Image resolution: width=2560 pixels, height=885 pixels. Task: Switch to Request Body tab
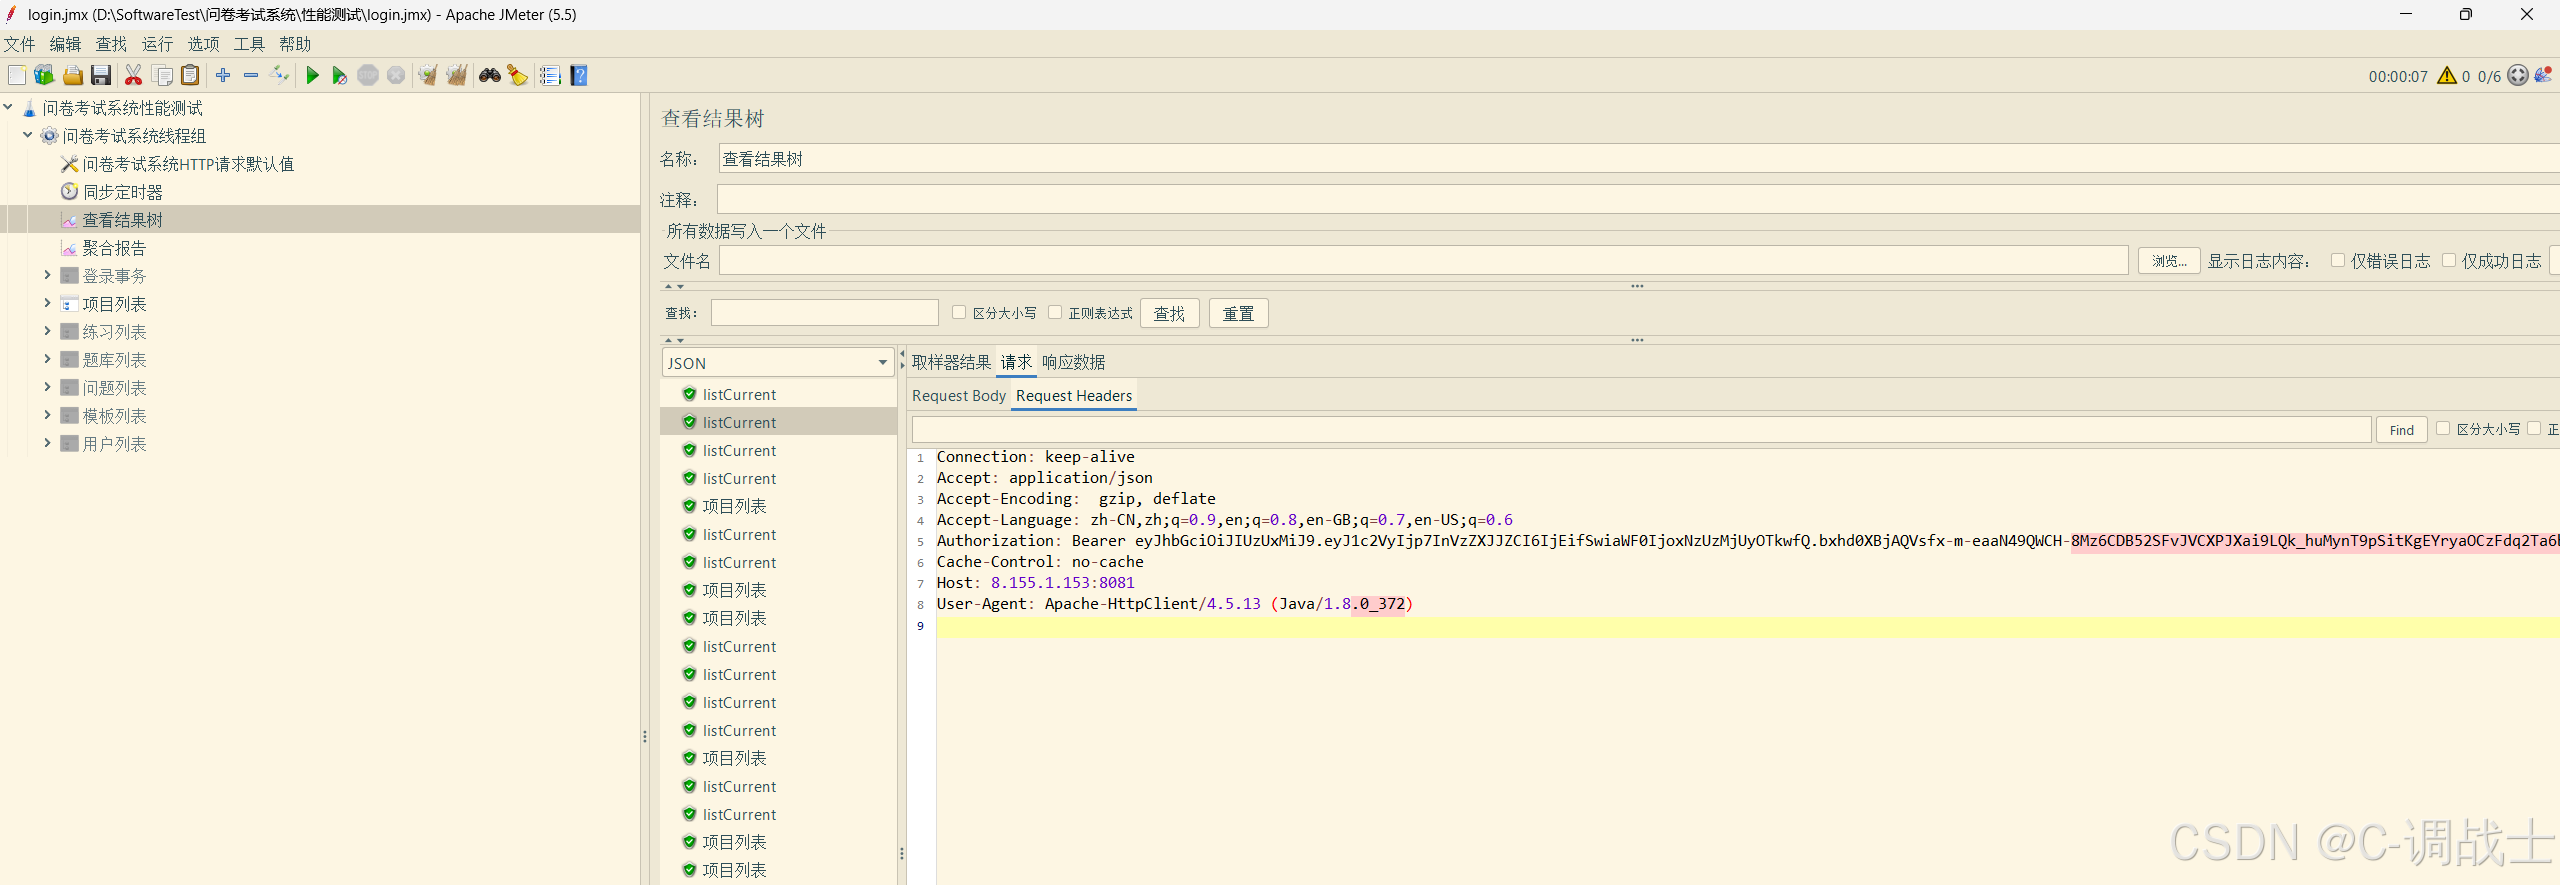click(959, 396)
